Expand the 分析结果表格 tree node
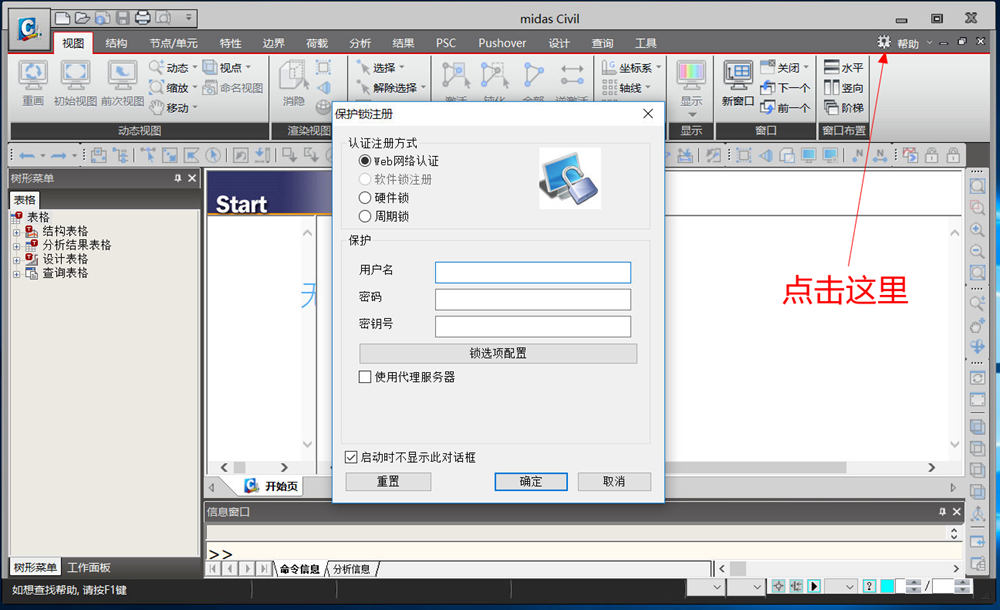Screen dimensions: 1000x610 tap(17, 246)
